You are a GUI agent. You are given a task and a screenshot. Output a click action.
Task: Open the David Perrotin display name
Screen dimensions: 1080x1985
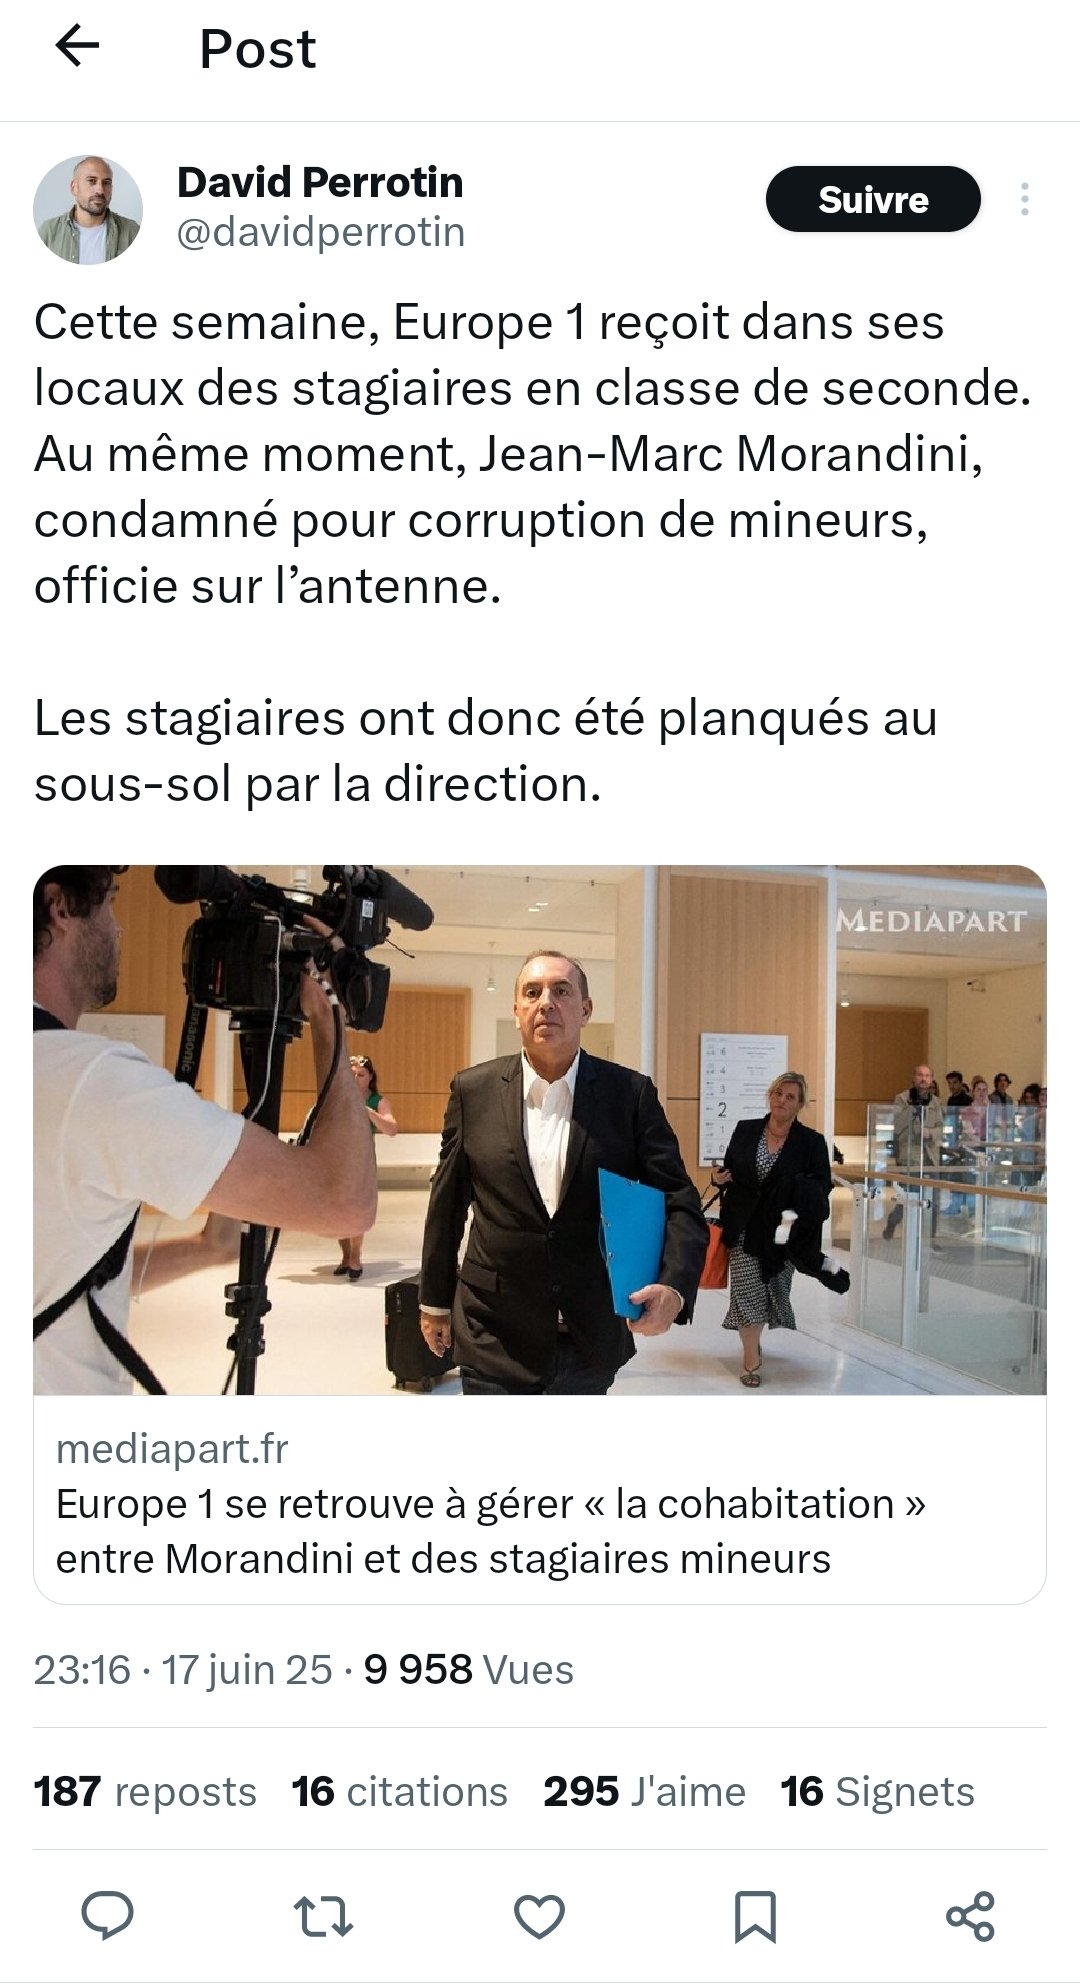pos(320,182)
